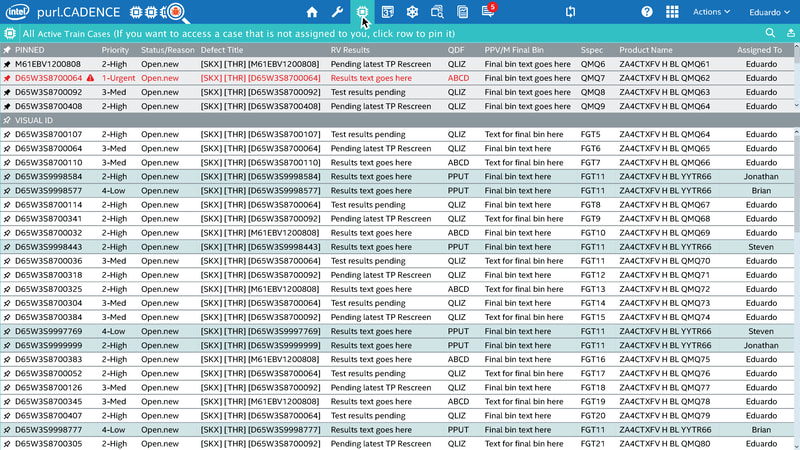Click the Intel logo
The width and height of the screenshot is (800, 450).
(17, 12)
